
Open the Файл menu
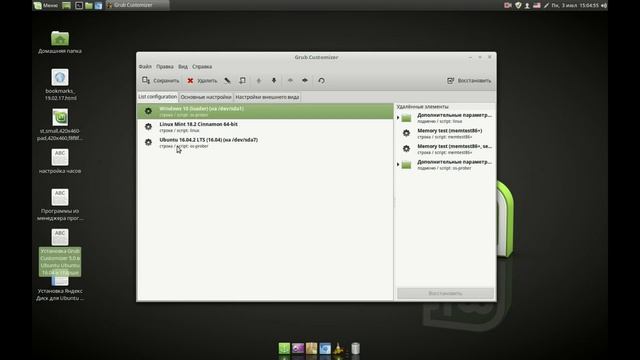[145, 67]
